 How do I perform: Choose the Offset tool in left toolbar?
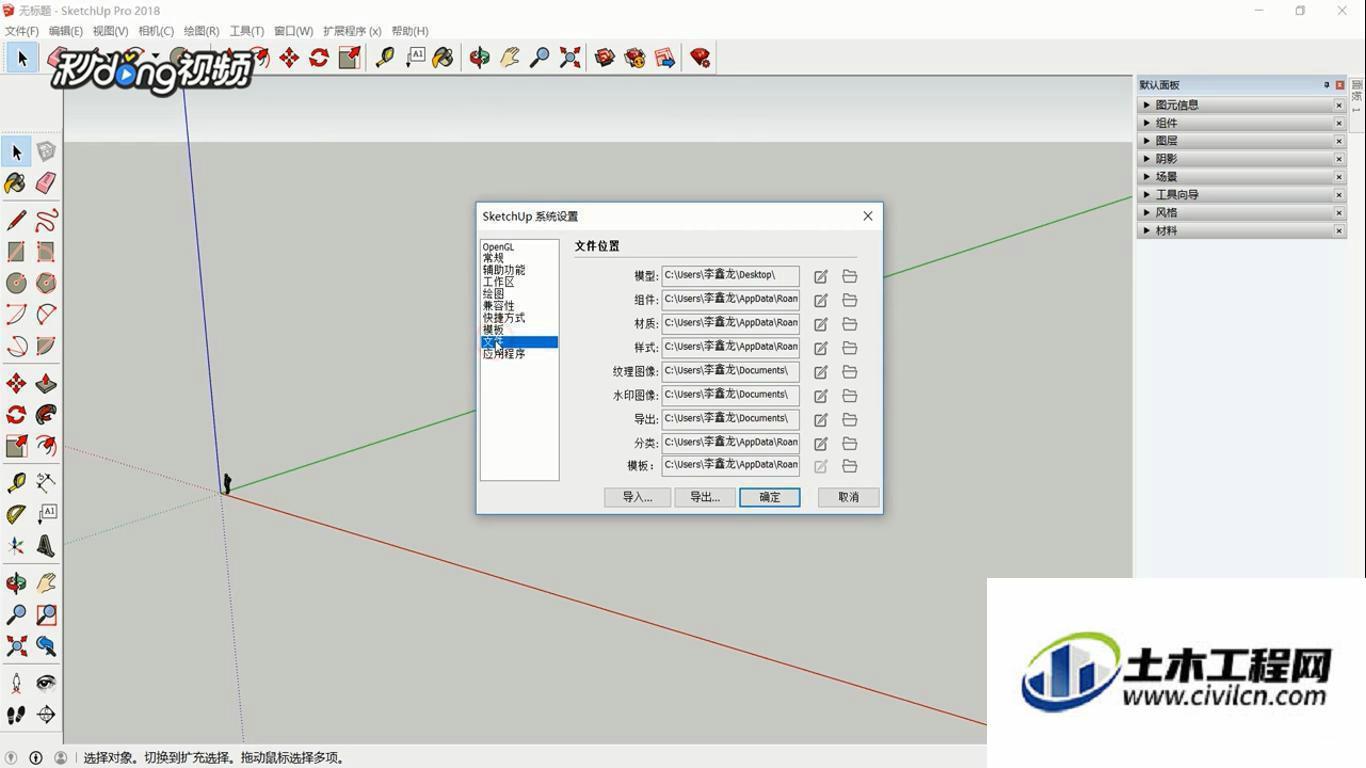tap(46, 445)
